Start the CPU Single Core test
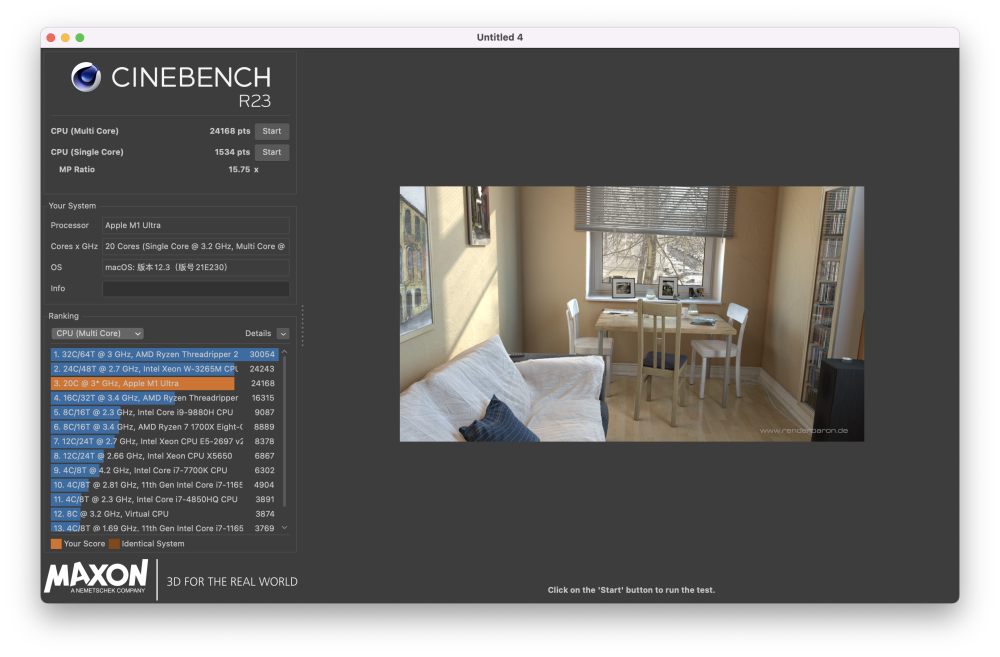The width and height of the screenshot is (1000, 657). (272, 152)
